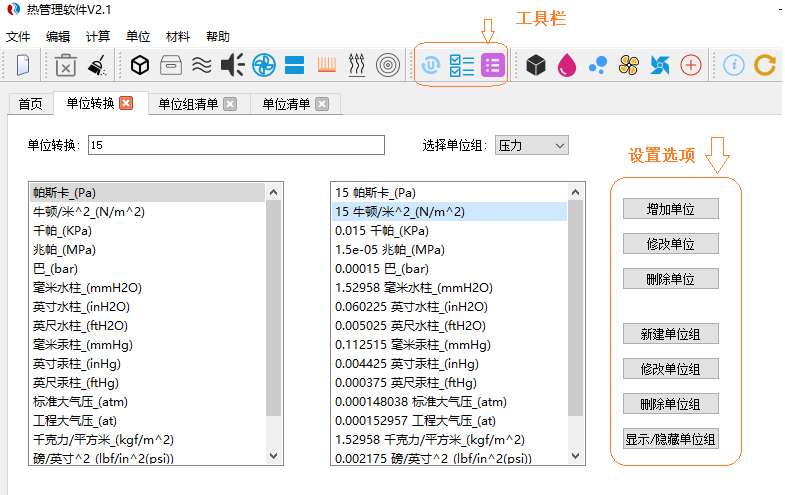This screenshot has height=495, width=785.
Task: Close the 单位清单 tab
Action: (x=322, y=104)
